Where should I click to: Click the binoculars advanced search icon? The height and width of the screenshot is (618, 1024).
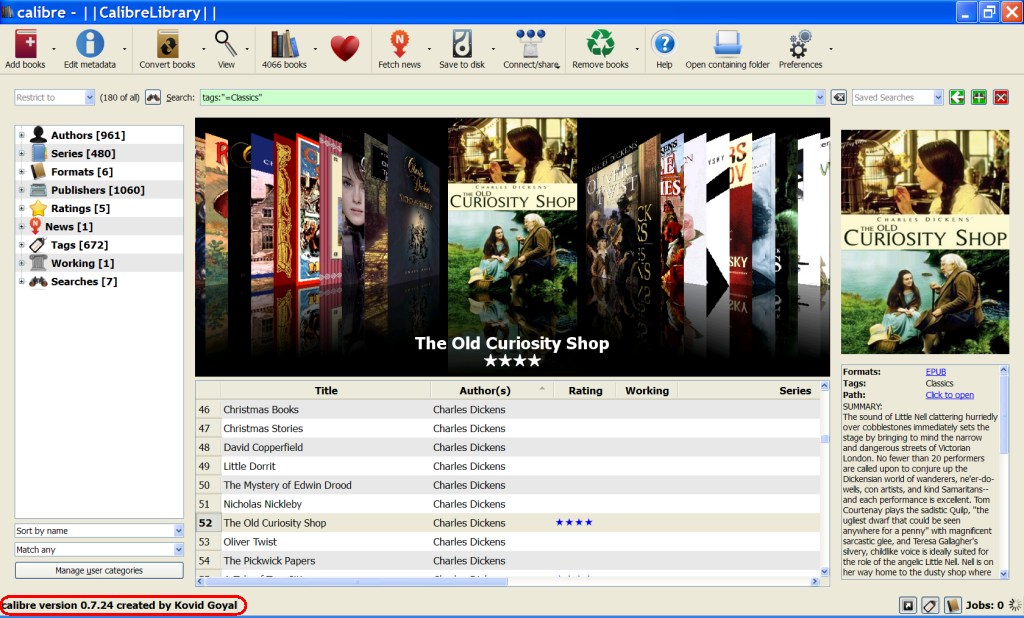153,97
